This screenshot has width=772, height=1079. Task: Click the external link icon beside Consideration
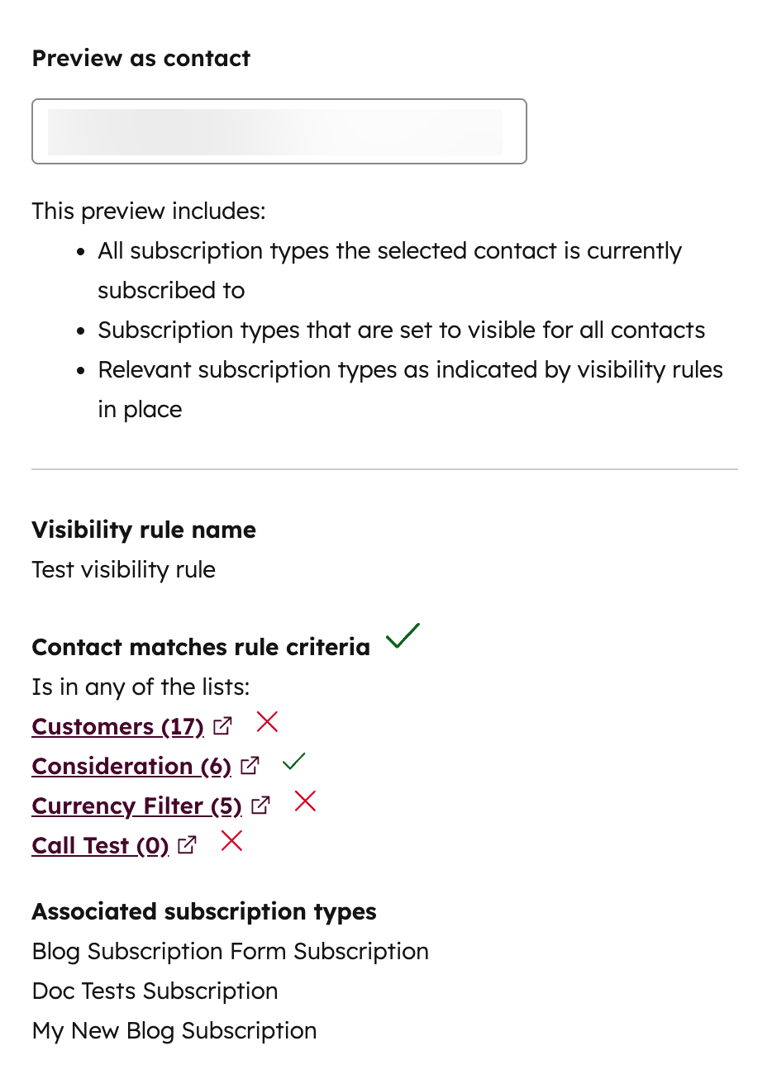[250, 766]
